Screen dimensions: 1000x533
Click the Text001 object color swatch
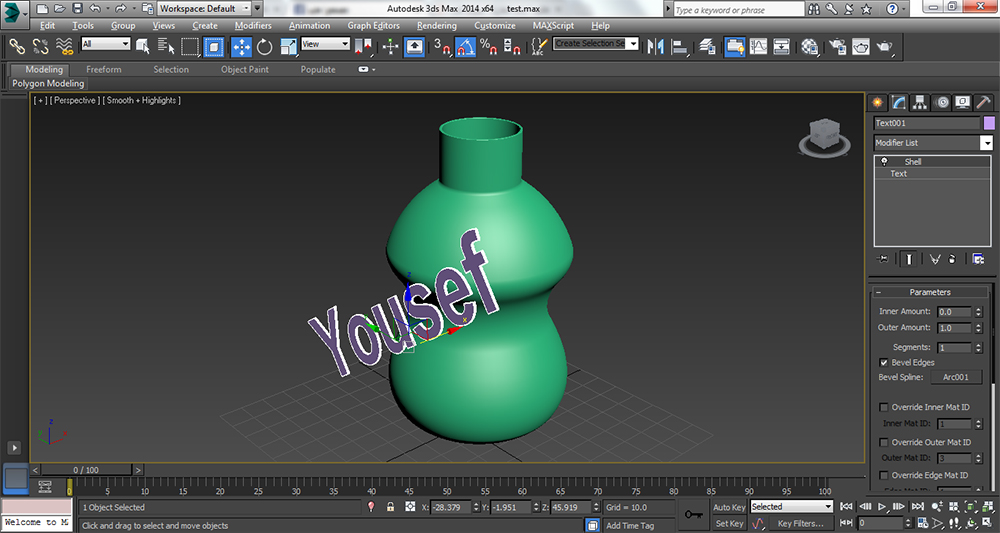(x=989, y=123)
